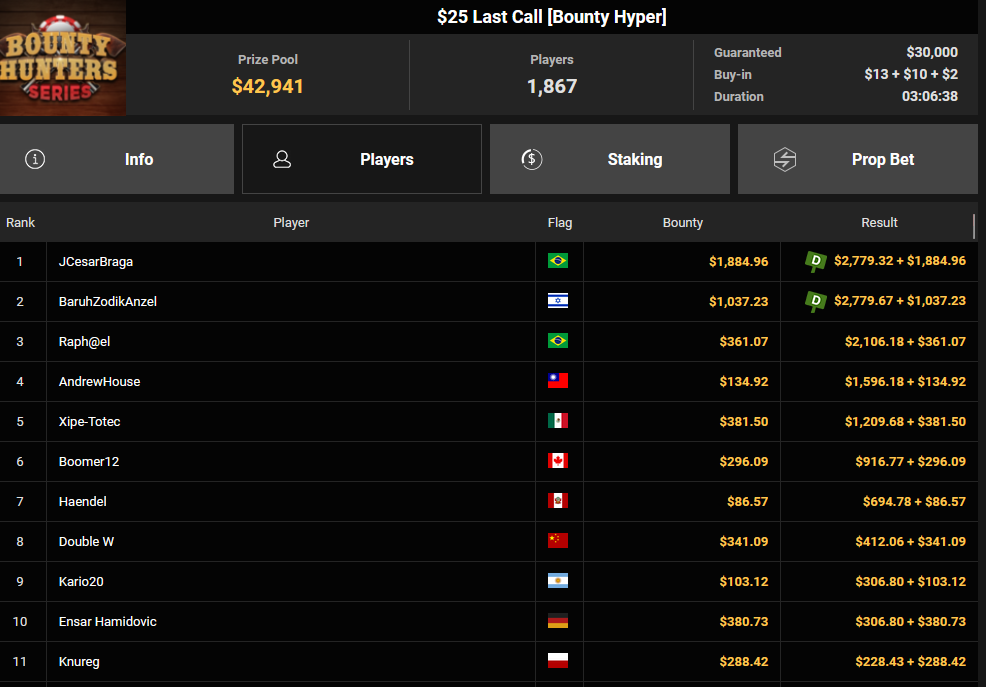Click the Result column header

coord(879,222)
